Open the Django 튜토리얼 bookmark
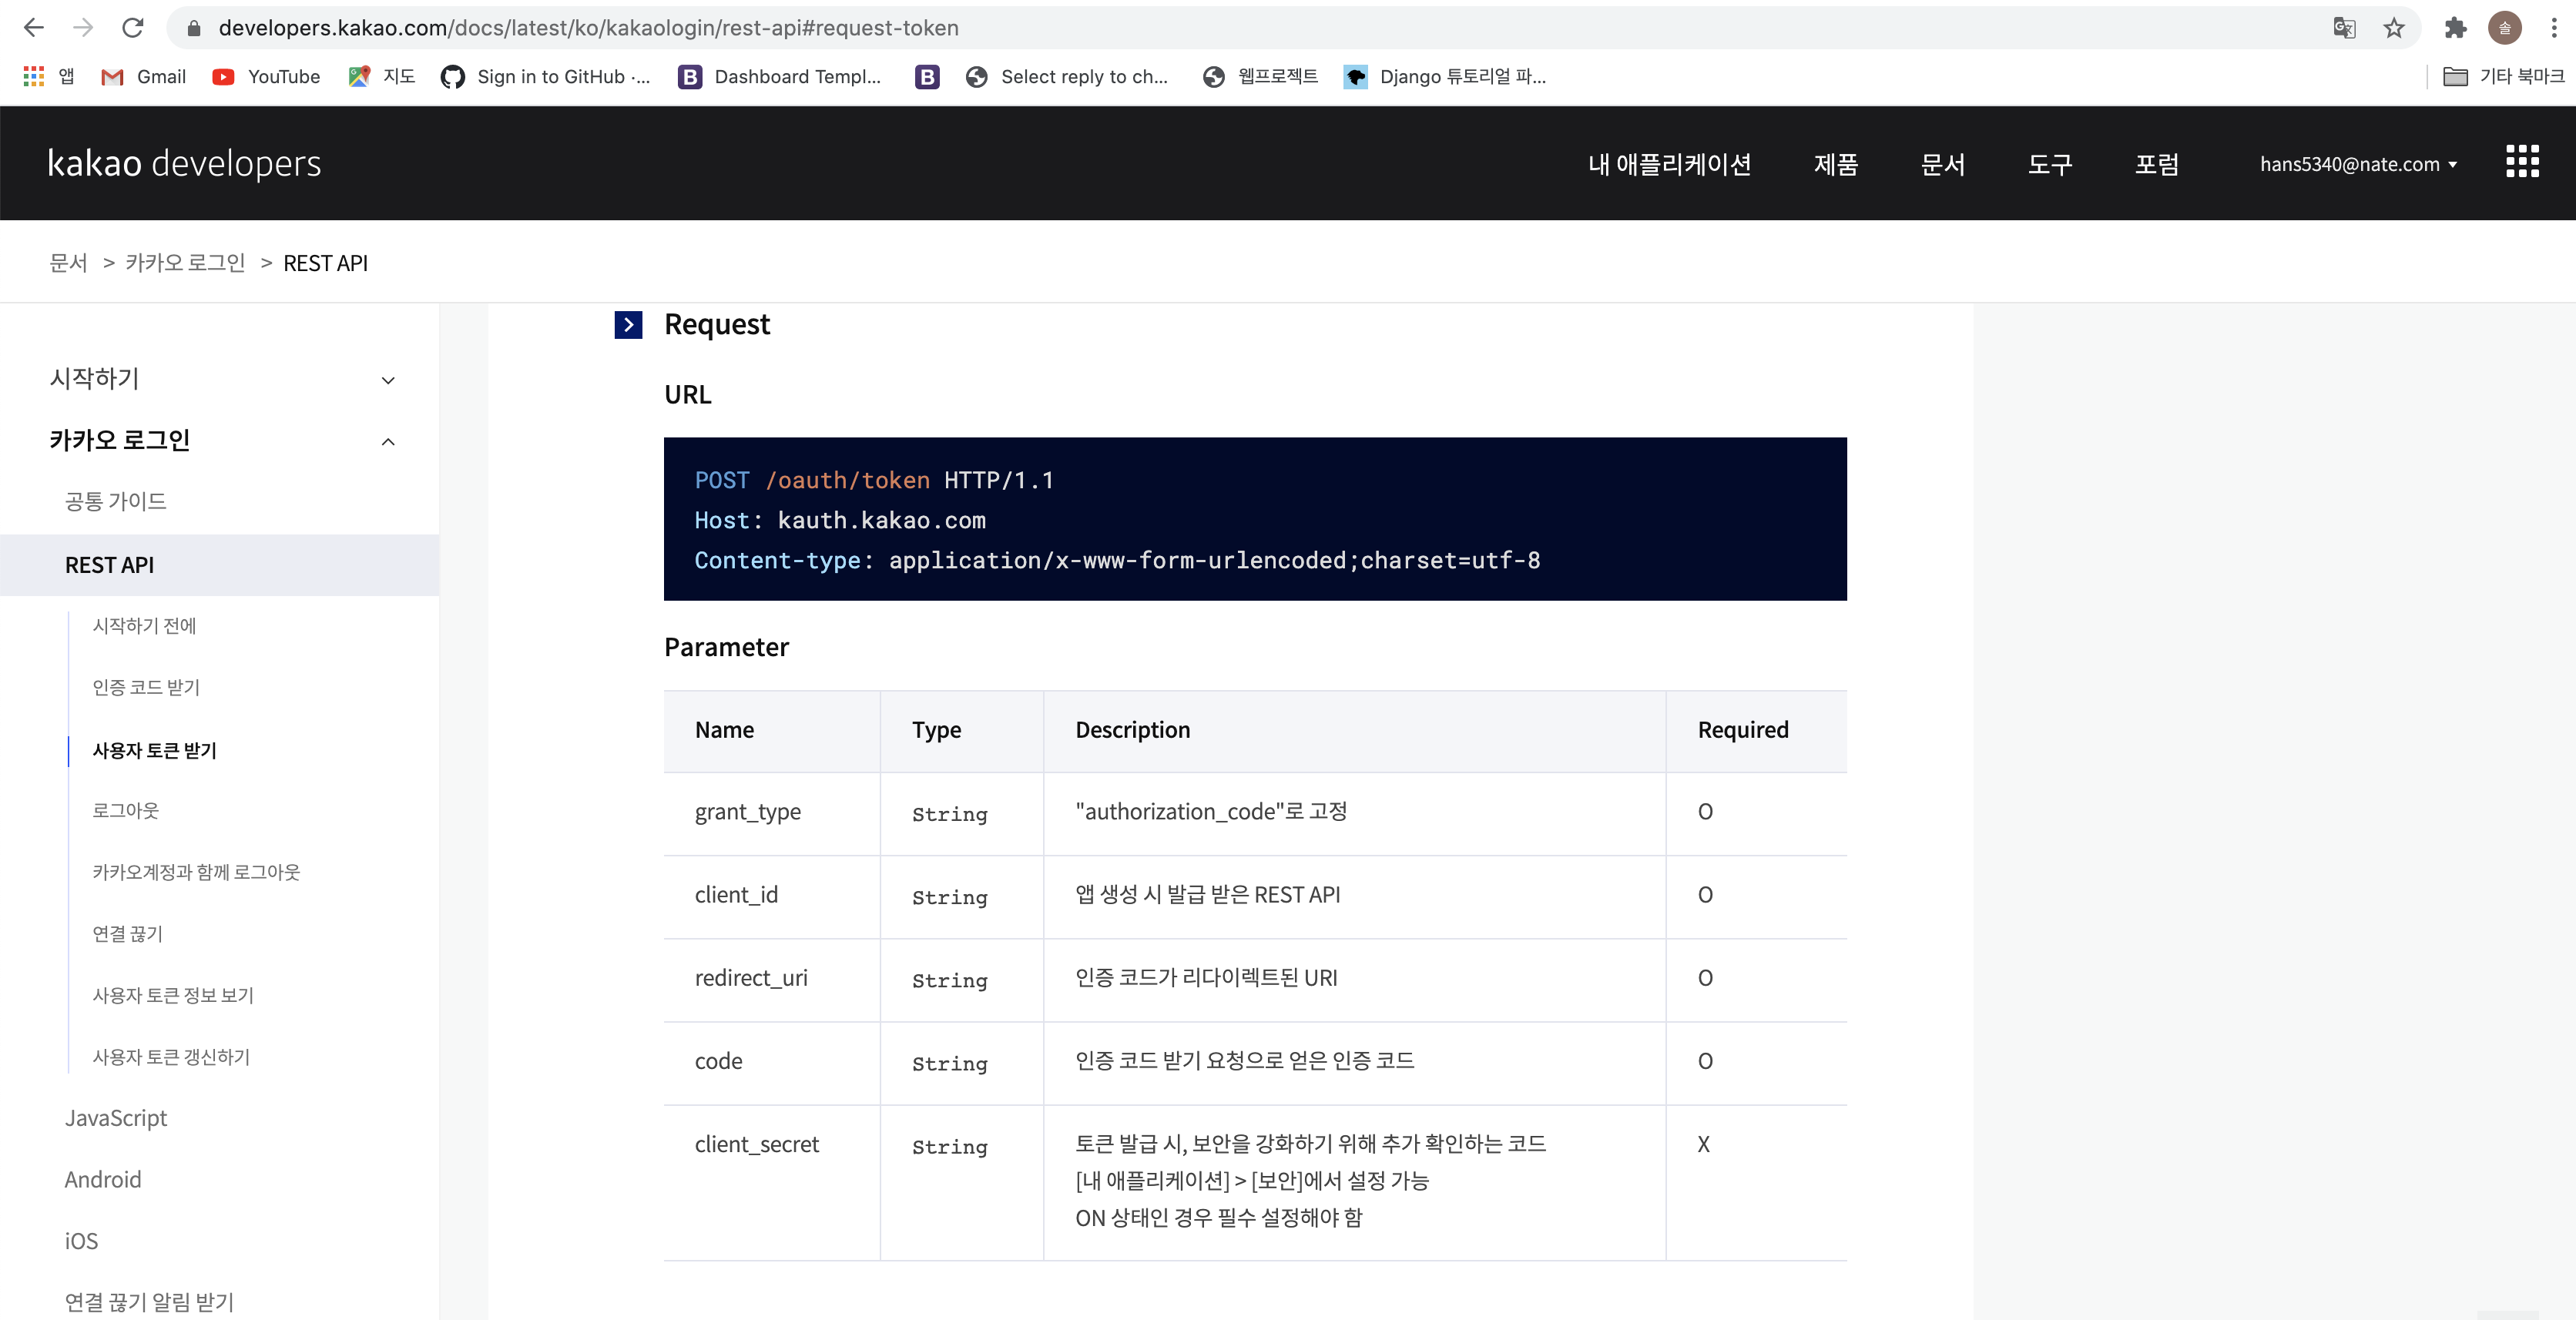This screenshot has width=2576, height=1320. point(1445,77)
